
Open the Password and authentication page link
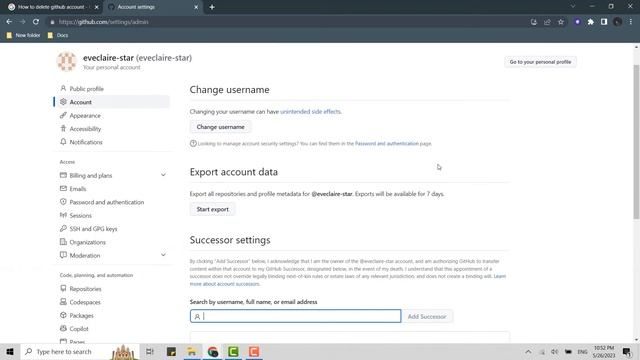tap(387, 144)
